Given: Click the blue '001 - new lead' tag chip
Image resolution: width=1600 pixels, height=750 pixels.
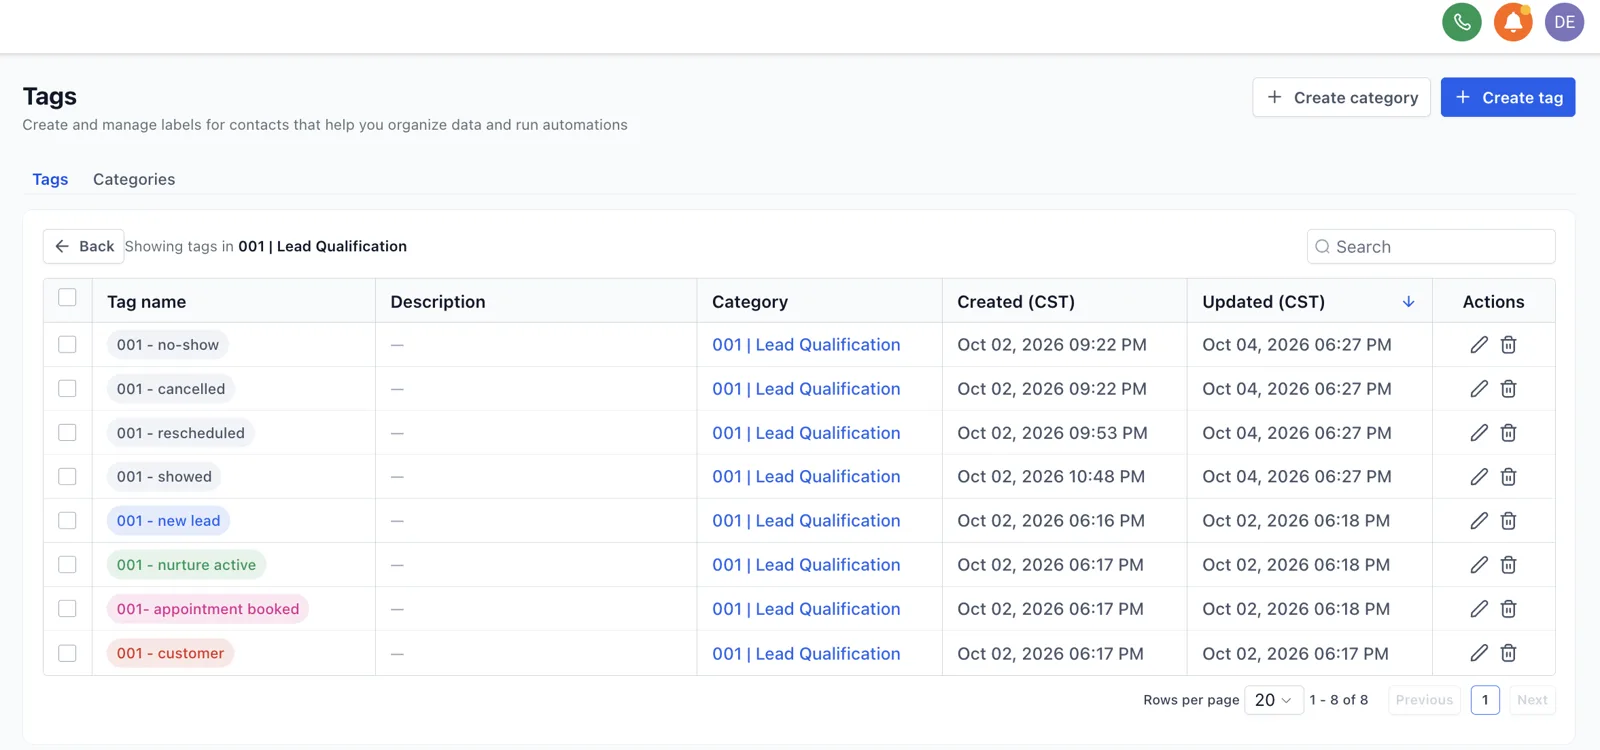Looking at the screenshot, I should pyautogui.click(x=168, y=521).
